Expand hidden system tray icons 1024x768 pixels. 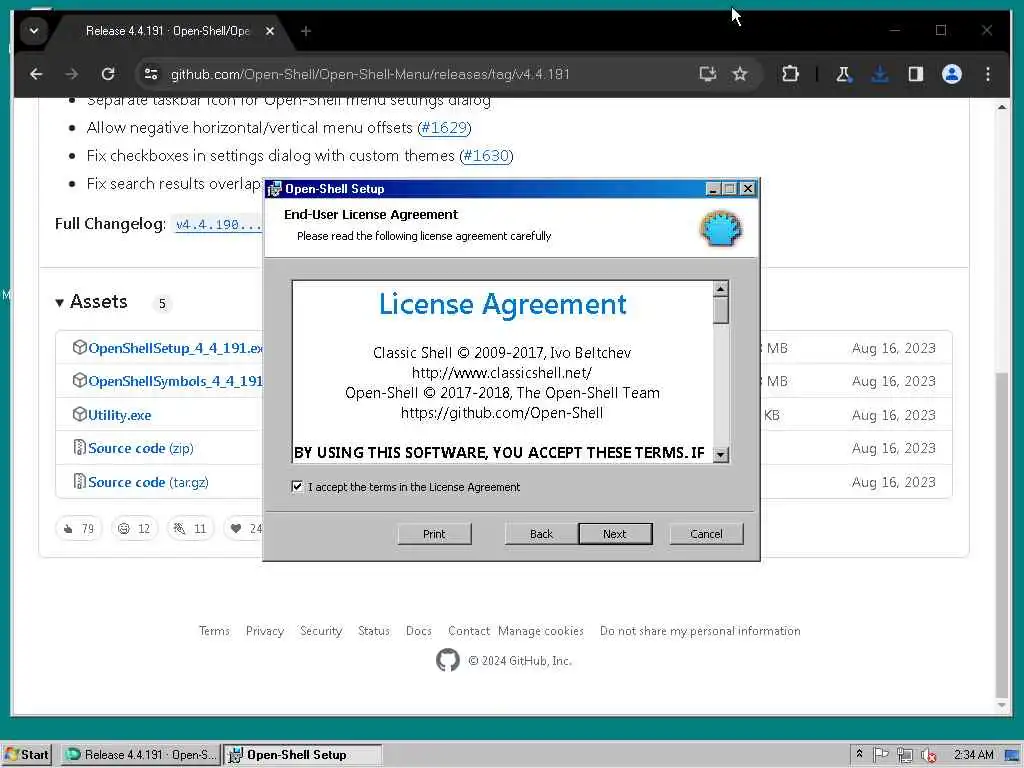tap(859, 754)
